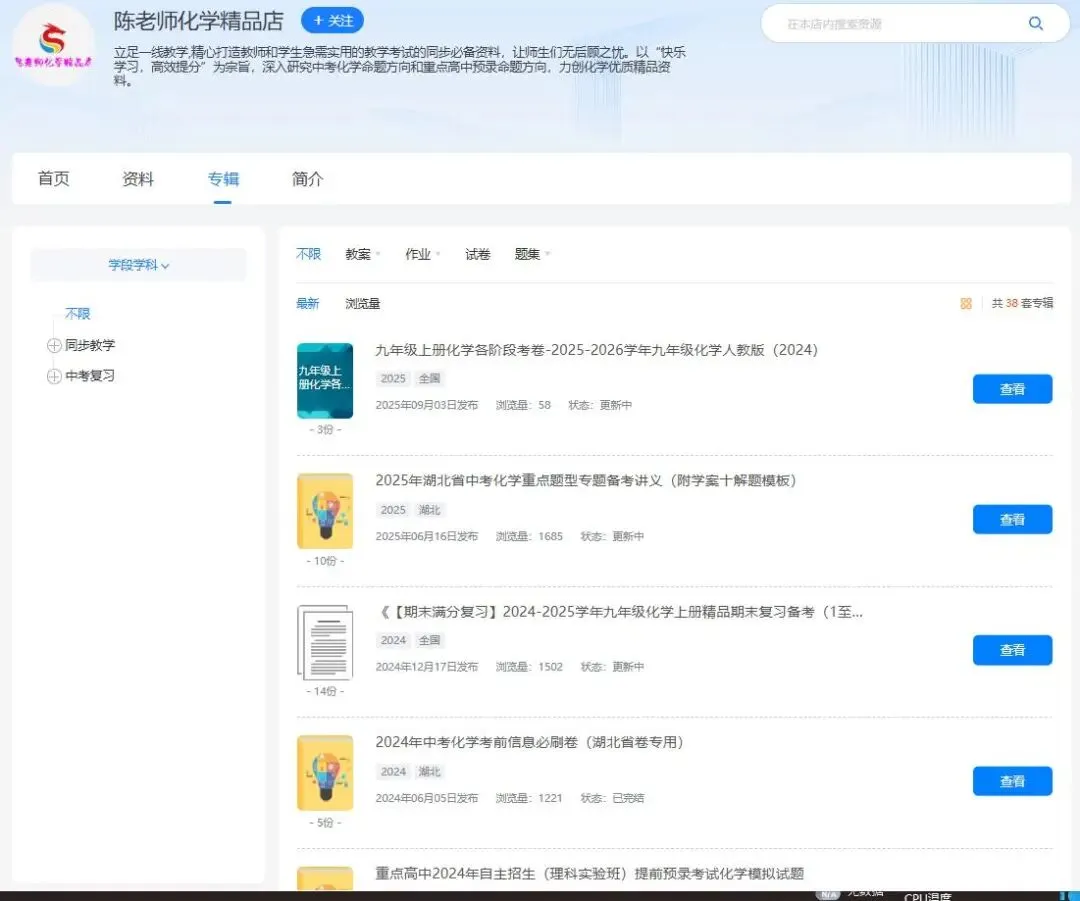The height and width of the screenshot is (901, 1080).
Task: Switch to the 简介 tab
Action: point(307,179)
